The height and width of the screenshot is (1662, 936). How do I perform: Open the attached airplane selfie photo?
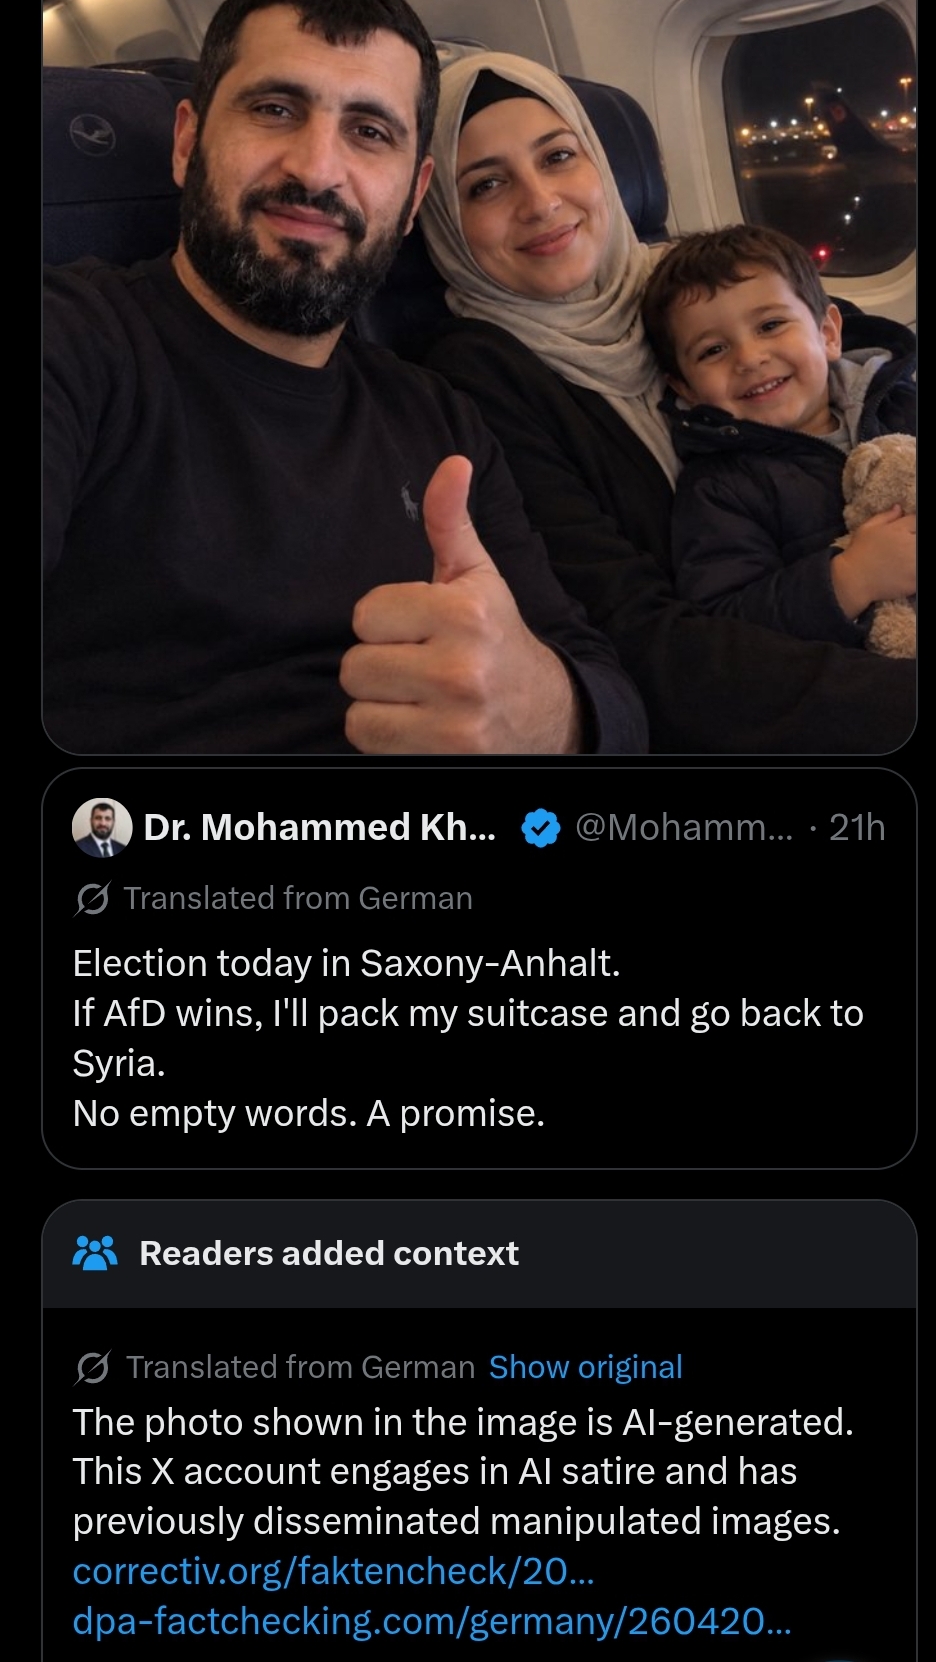479,376
